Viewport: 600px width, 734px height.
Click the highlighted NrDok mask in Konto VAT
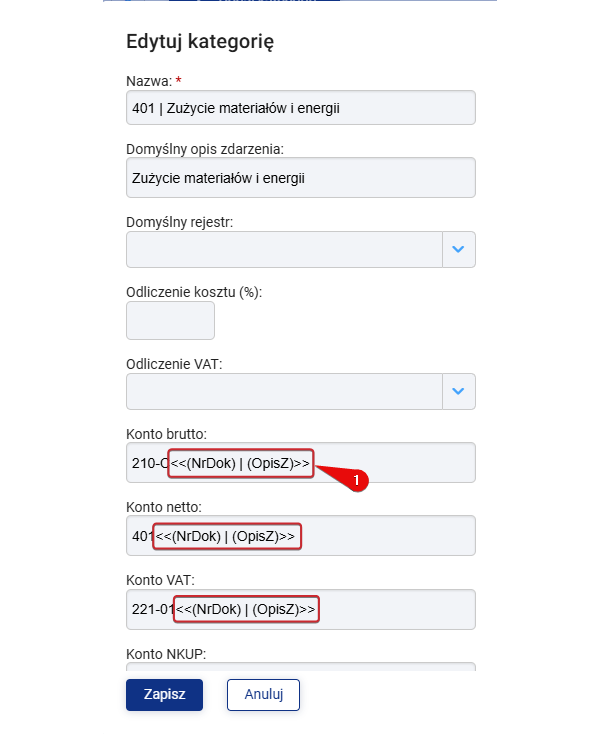(x=246, y=609)
